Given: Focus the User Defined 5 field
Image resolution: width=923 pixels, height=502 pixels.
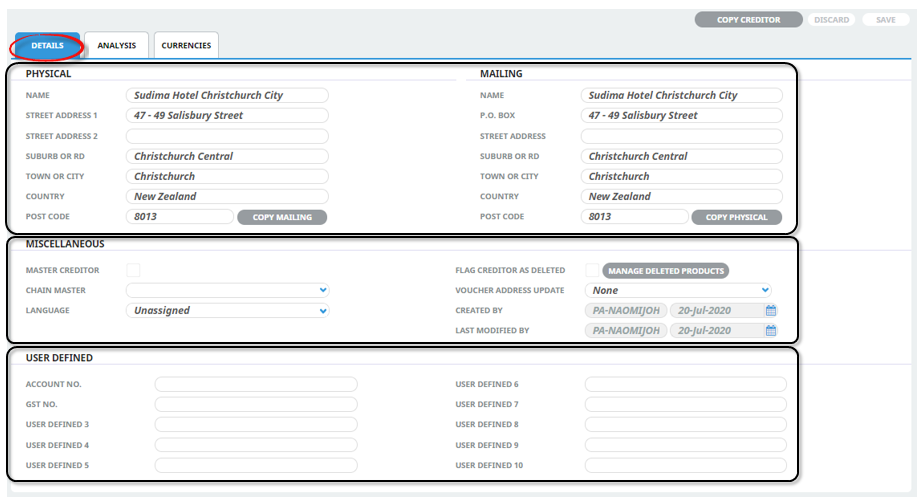Looking at the screenshot, I should click(x=256, y=465).
